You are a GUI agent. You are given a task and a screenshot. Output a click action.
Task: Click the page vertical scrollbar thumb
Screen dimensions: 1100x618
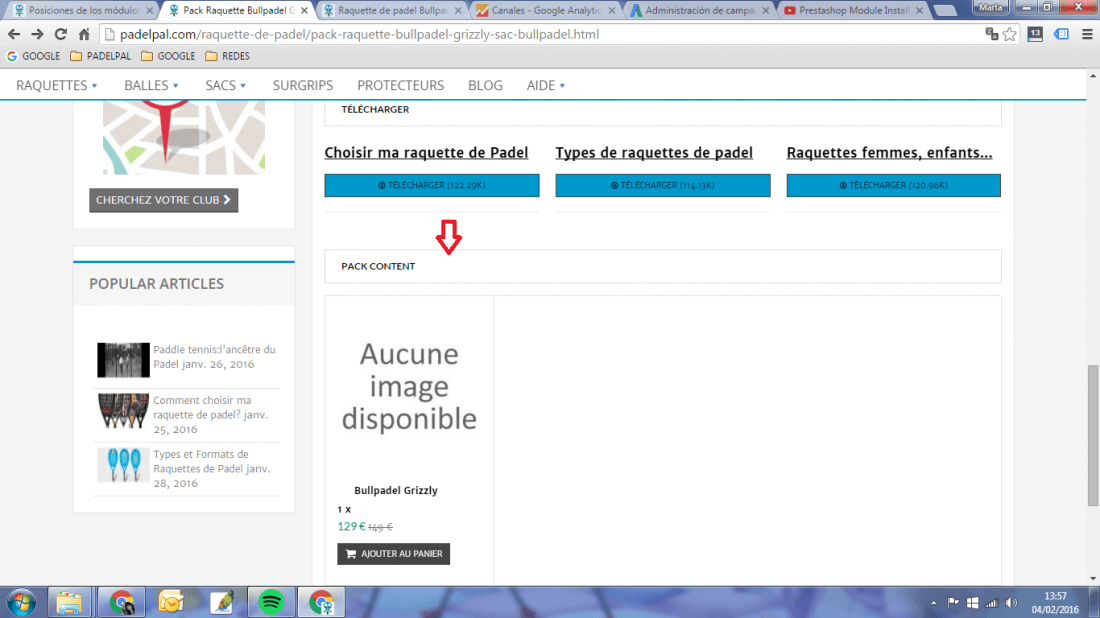pyautogui.click(x=1092, y=435)
